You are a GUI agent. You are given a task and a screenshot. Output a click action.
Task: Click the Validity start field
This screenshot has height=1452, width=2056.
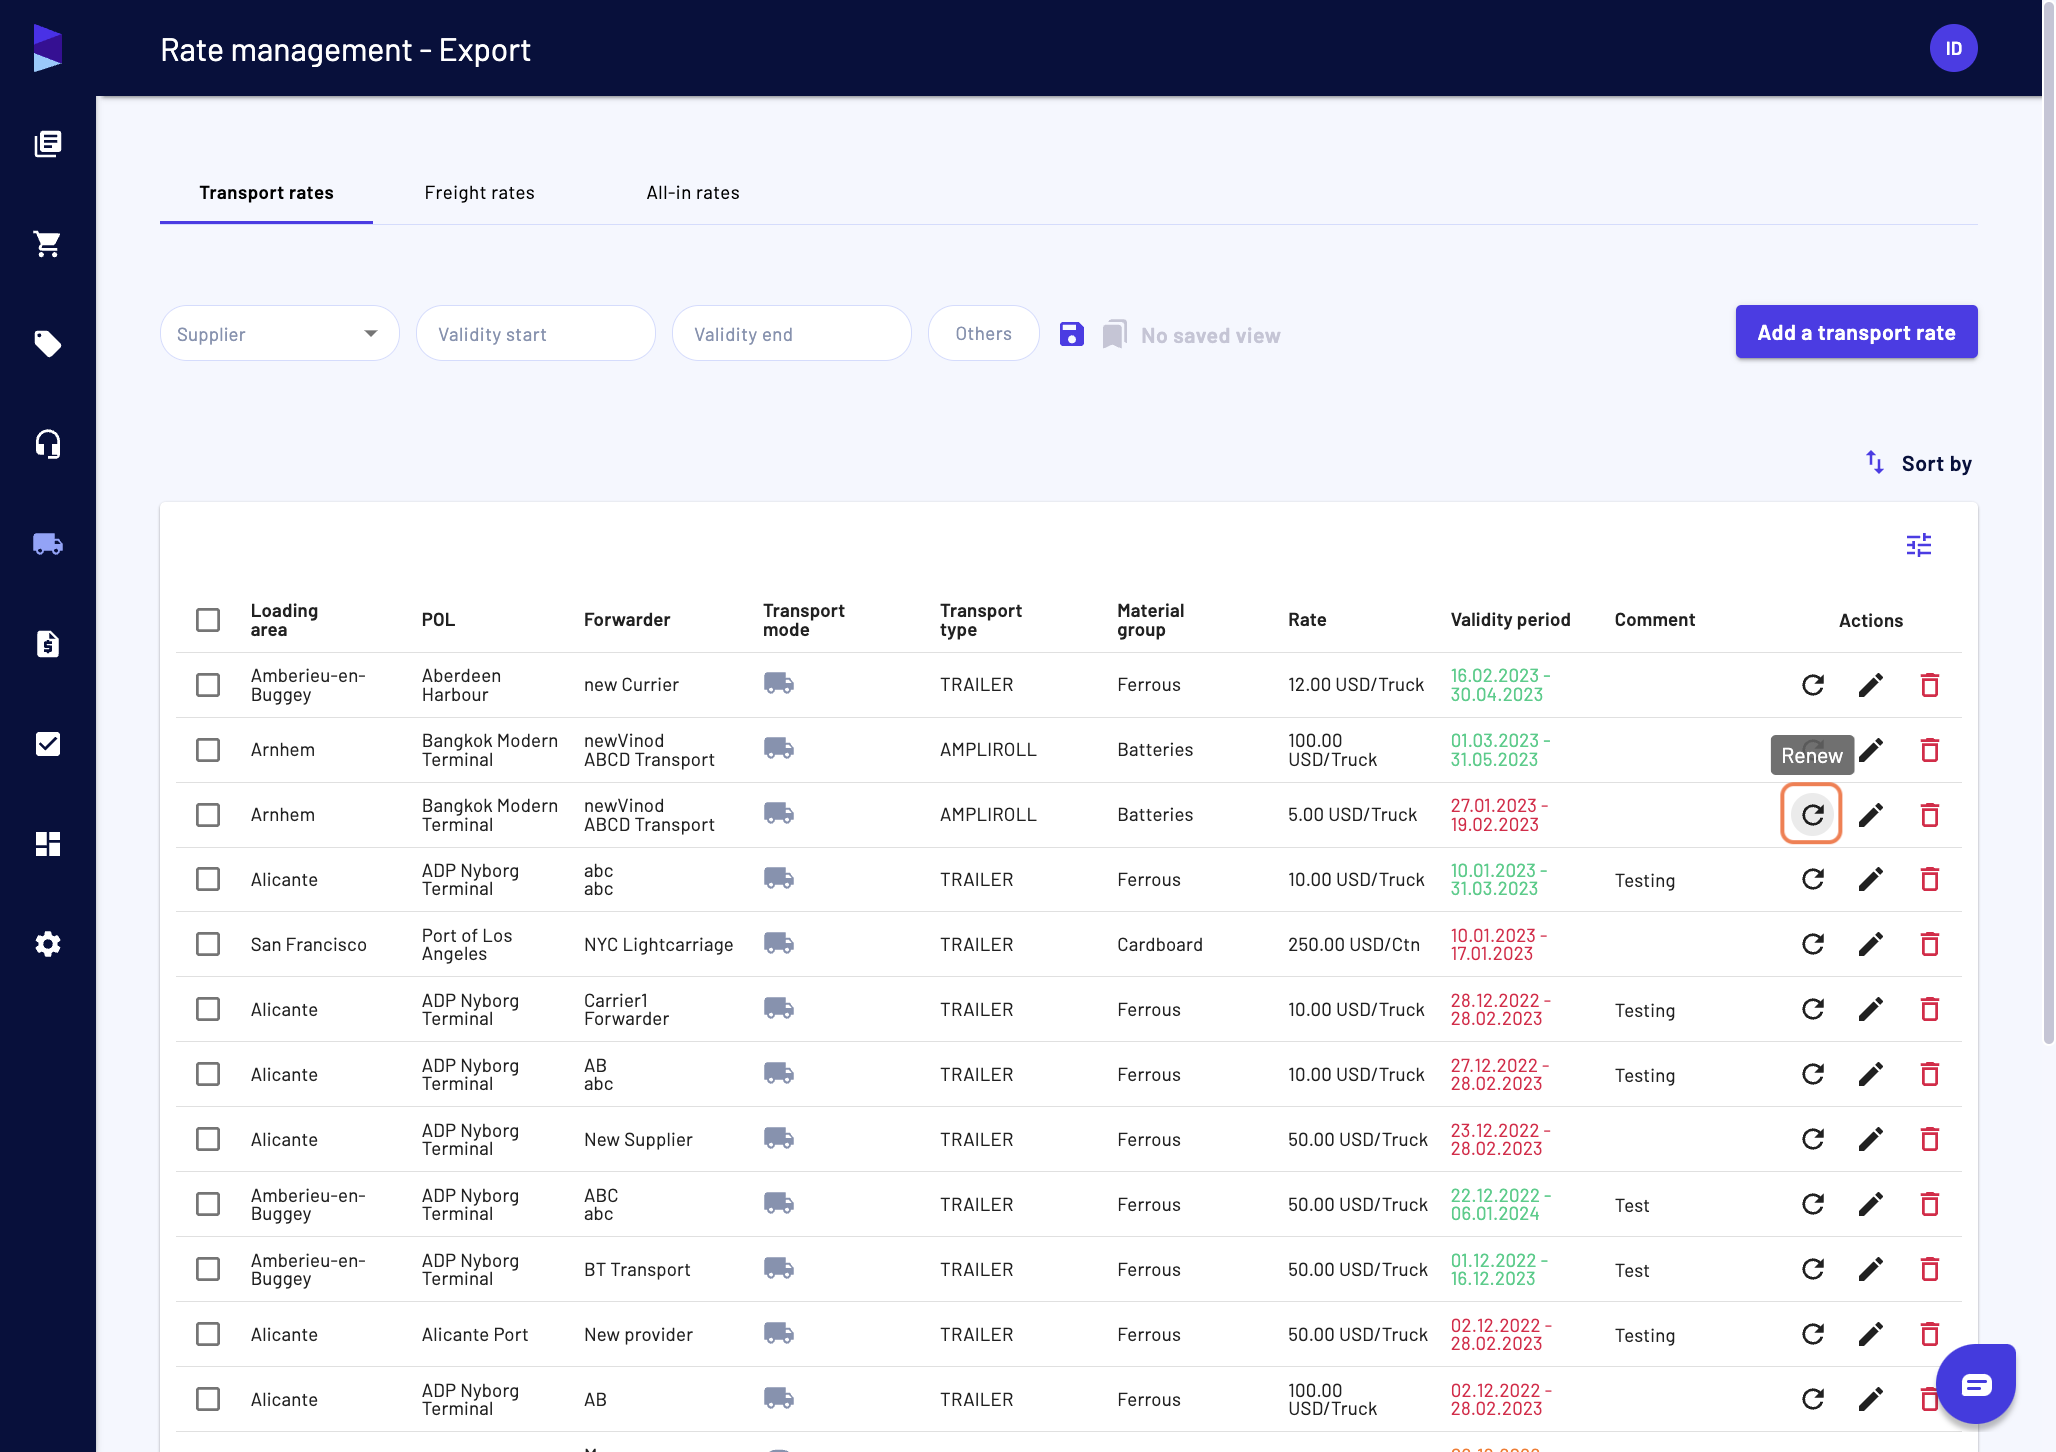click(536, 334)
